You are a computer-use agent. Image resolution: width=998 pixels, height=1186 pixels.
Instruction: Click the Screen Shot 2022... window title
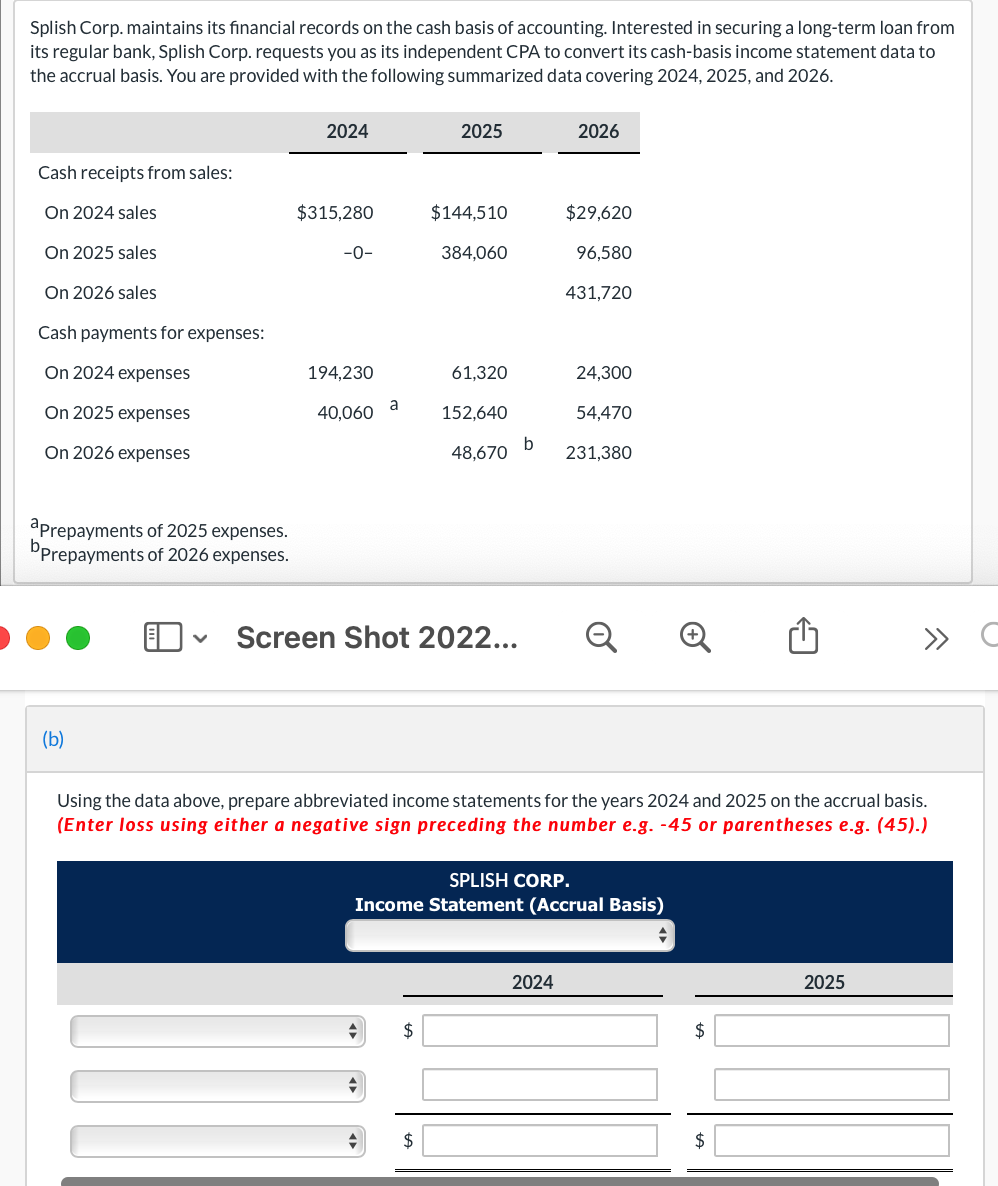click(377, 638)
